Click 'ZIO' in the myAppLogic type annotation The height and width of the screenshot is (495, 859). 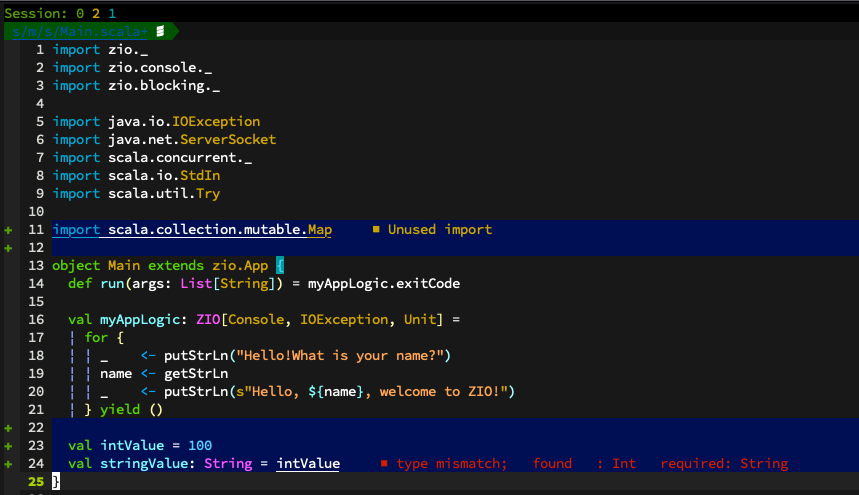208,319
